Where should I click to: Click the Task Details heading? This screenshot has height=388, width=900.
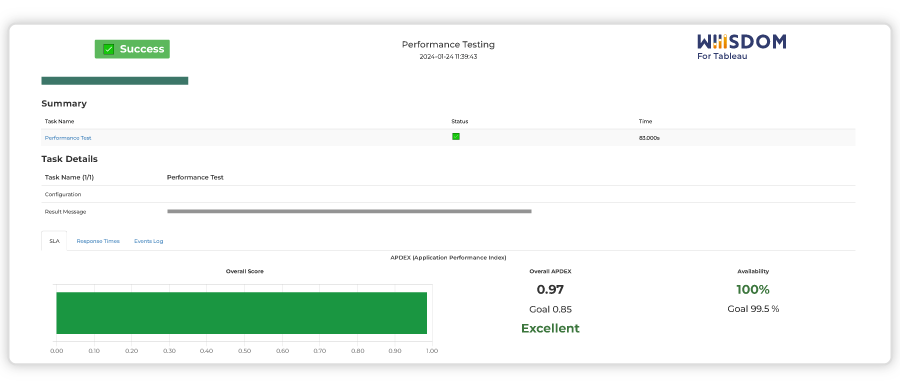tap(69, 159)
